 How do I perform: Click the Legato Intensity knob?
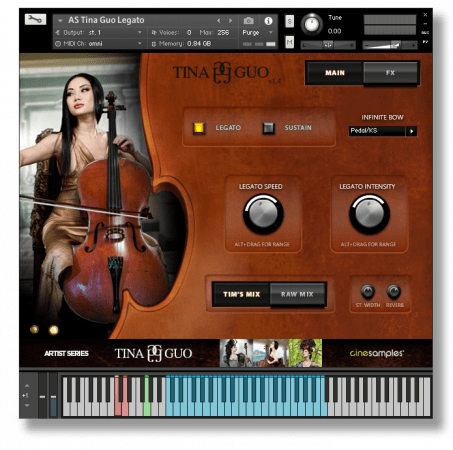click(x=369, y=214)
